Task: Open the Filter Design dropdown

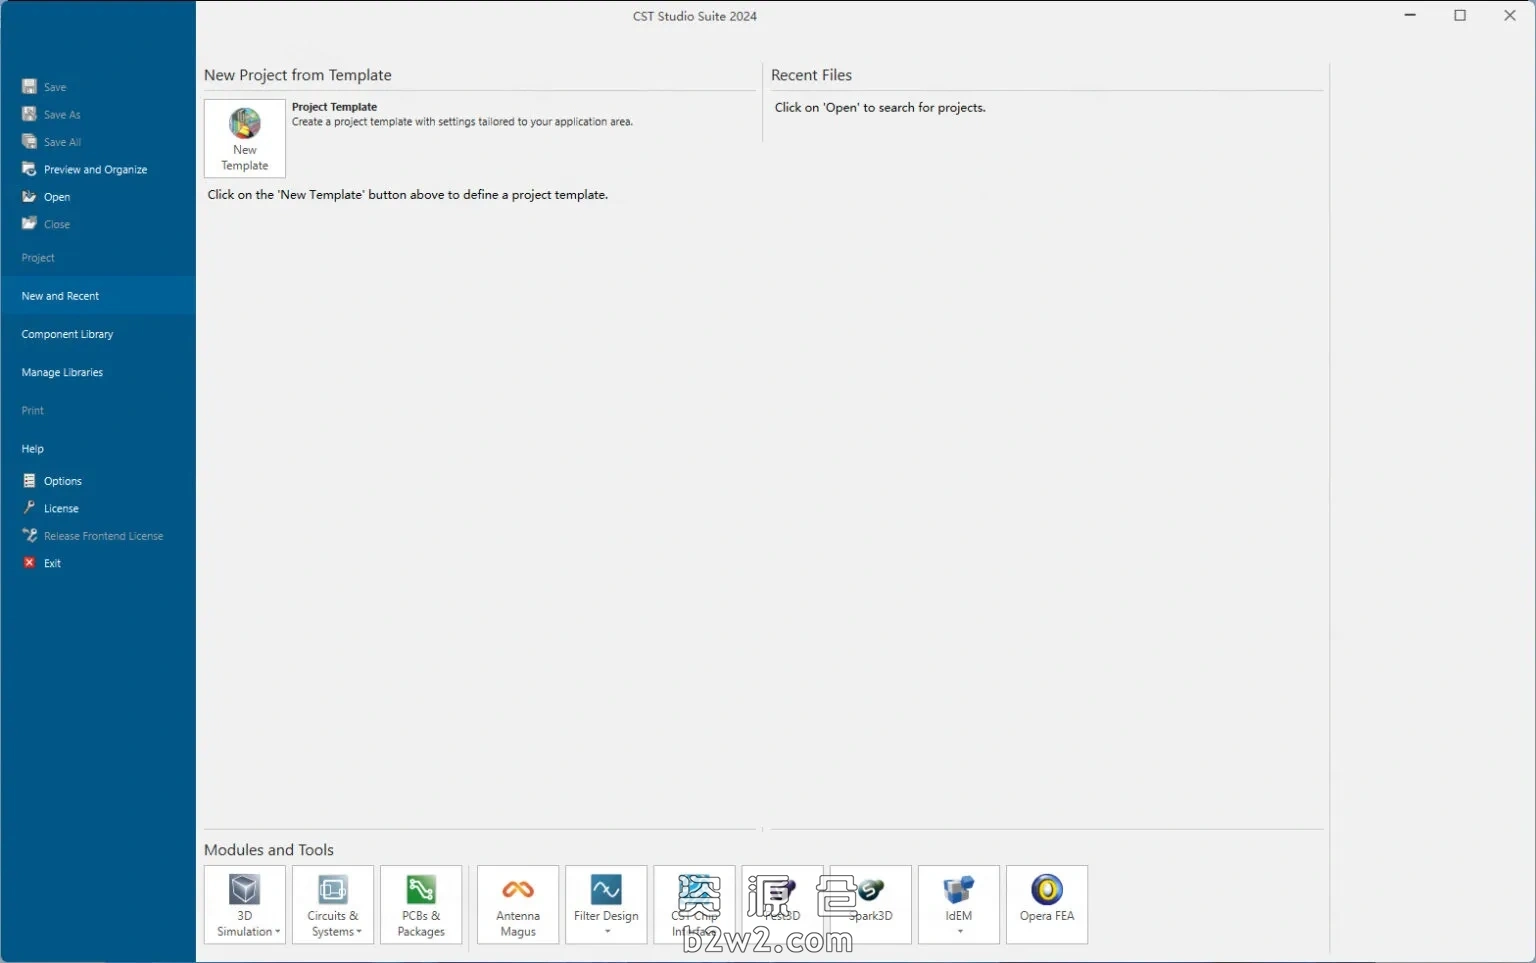Action: [x=607, y=932]
